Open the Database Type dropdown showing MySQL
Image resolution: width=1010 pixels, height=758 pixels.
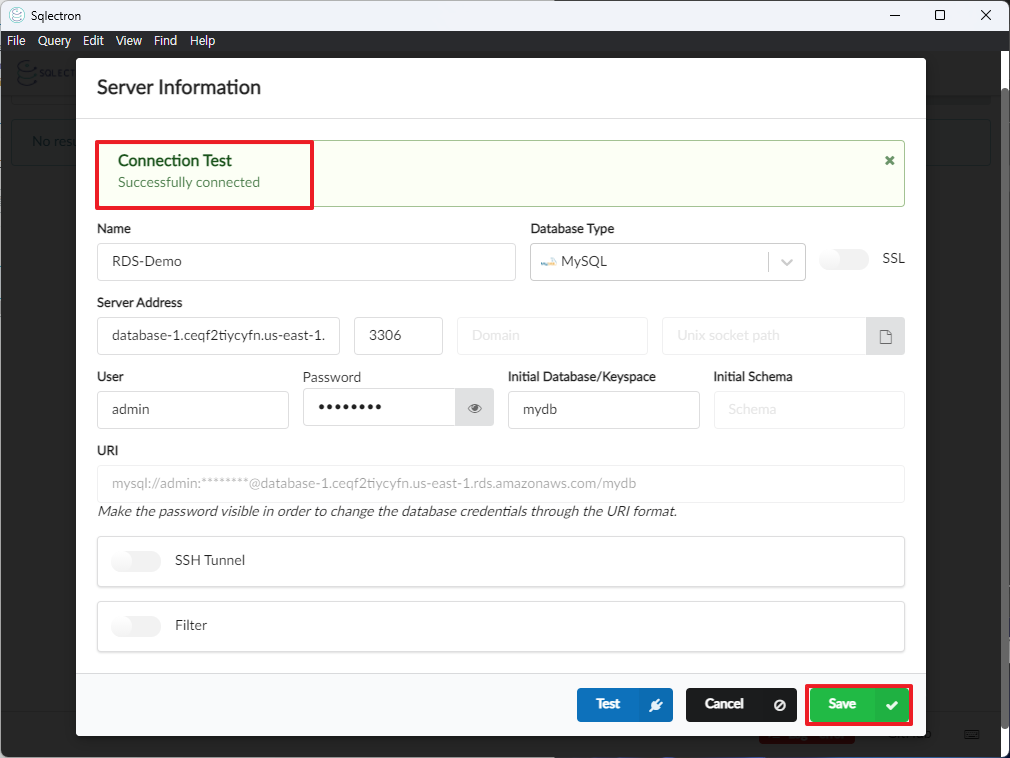click(667, 262)
